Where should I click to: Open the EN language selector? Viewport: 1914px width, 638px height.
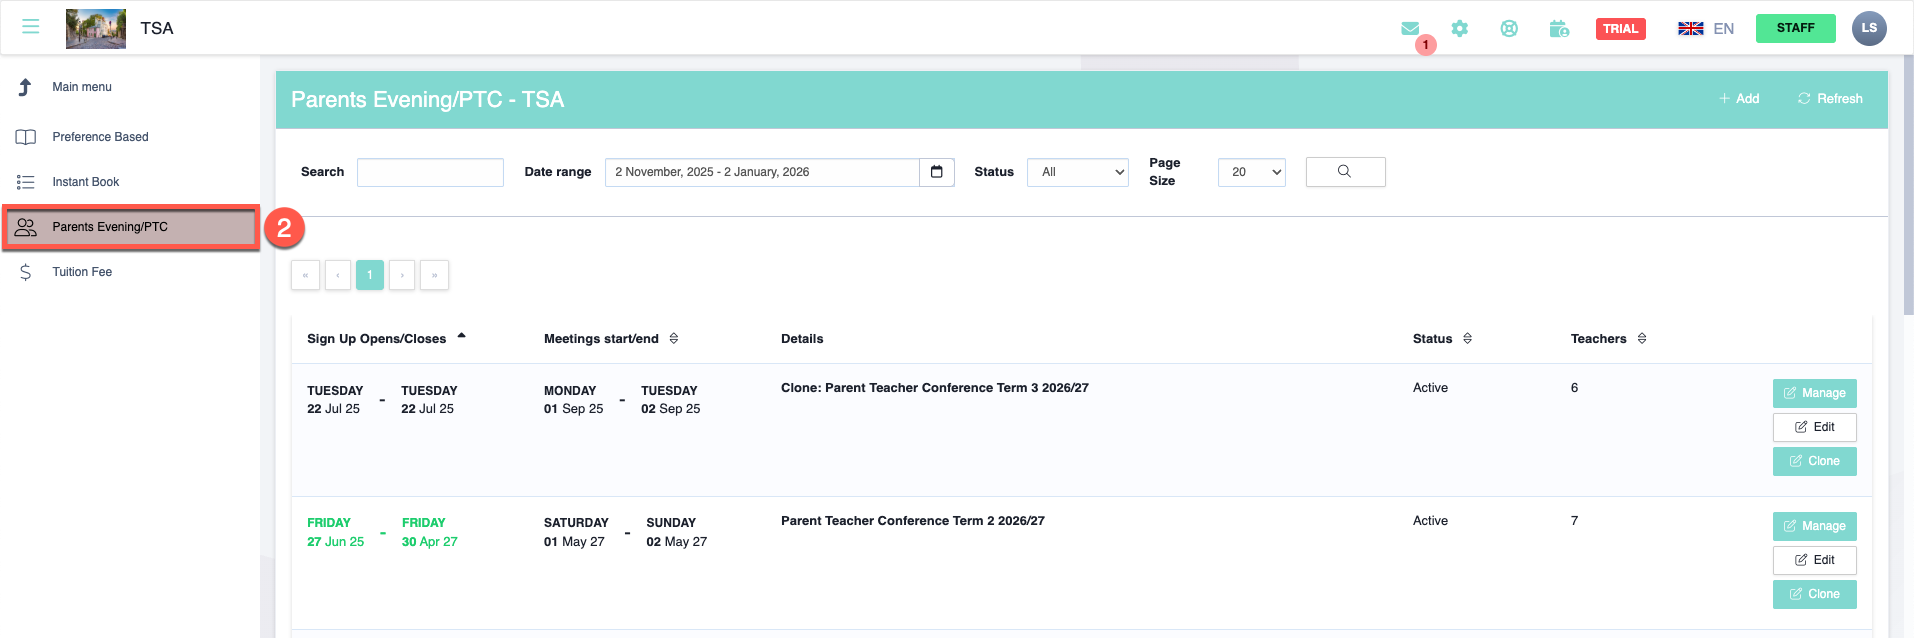(1706, 29)
